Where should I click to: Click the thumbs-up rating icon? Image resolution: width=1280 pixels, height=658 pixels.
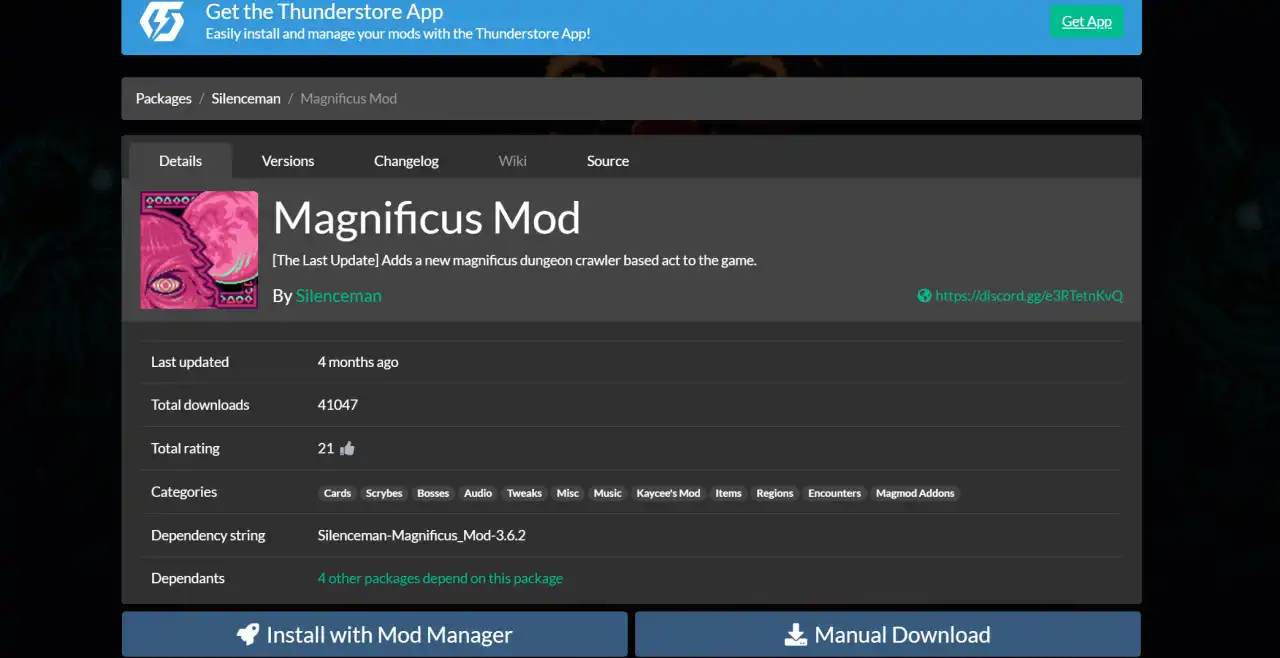(347, 448)
